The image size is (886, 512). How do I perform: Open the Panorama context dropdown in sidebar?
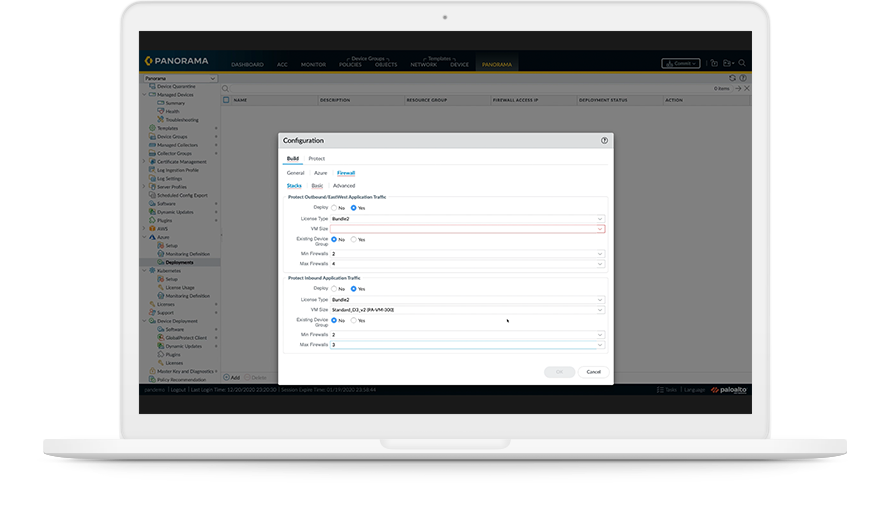pyautogui.click(x=179, y=78)
